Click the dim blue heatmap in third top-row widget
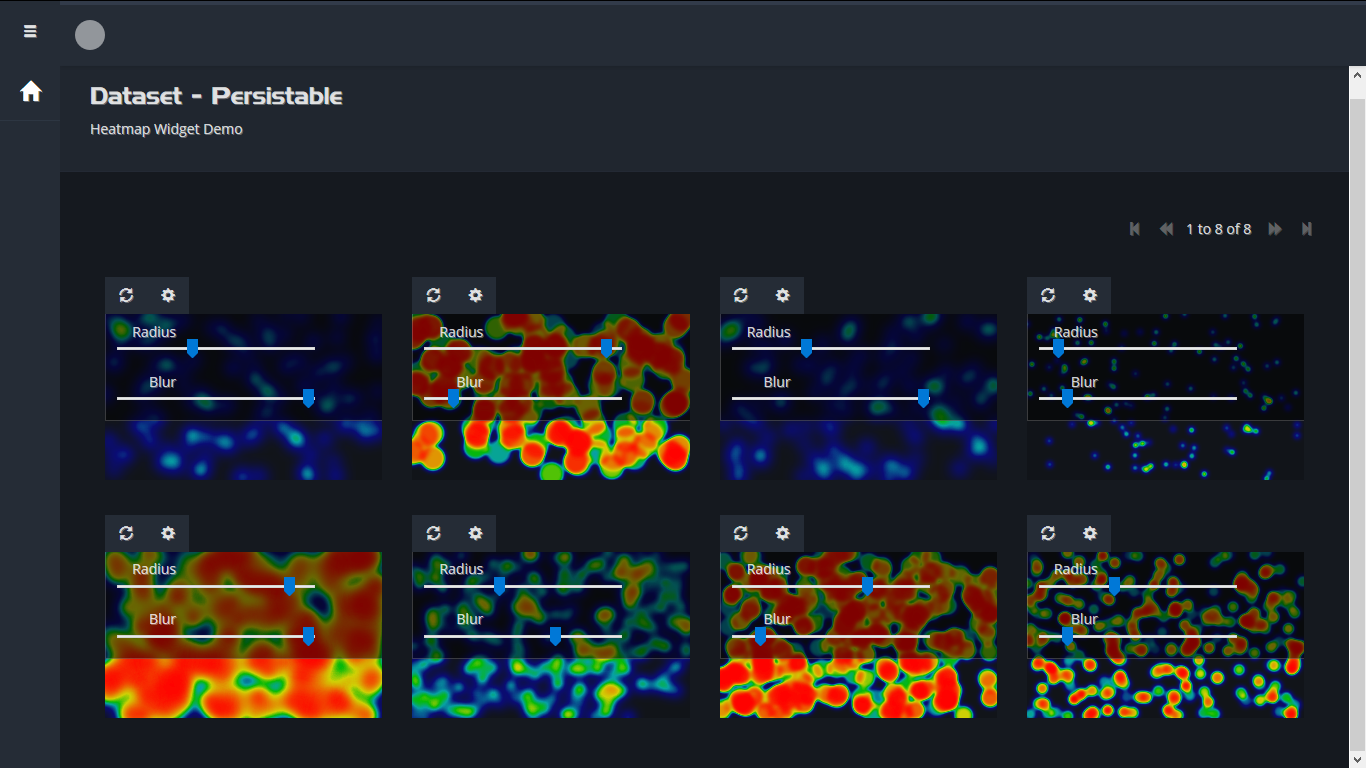The image size is (1366, 768). point(858,397)
